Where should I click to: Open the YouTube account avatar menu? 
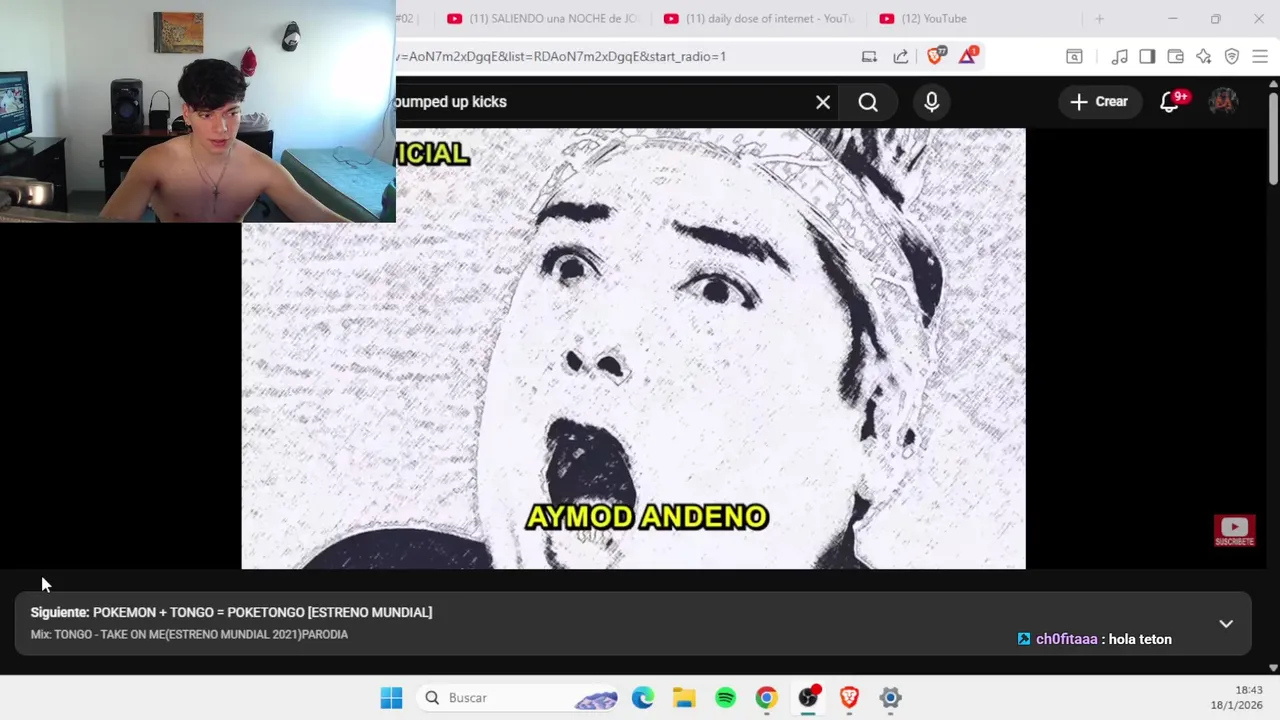pos(1224,102)
